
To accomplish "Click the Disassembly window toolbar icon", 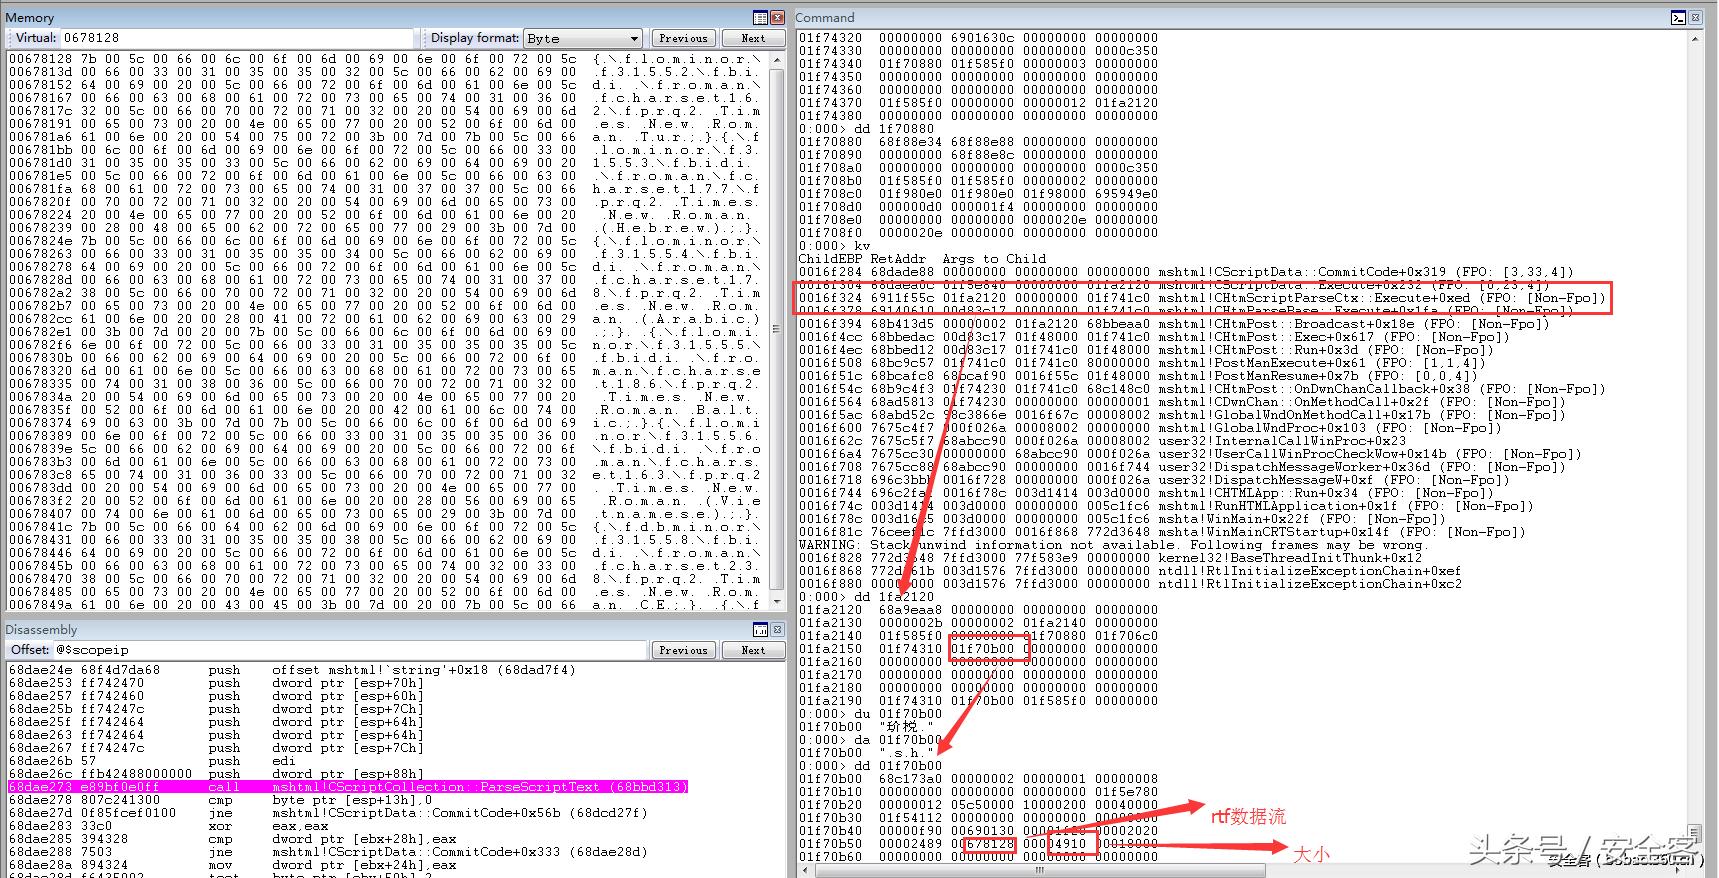I will point(761,630).
